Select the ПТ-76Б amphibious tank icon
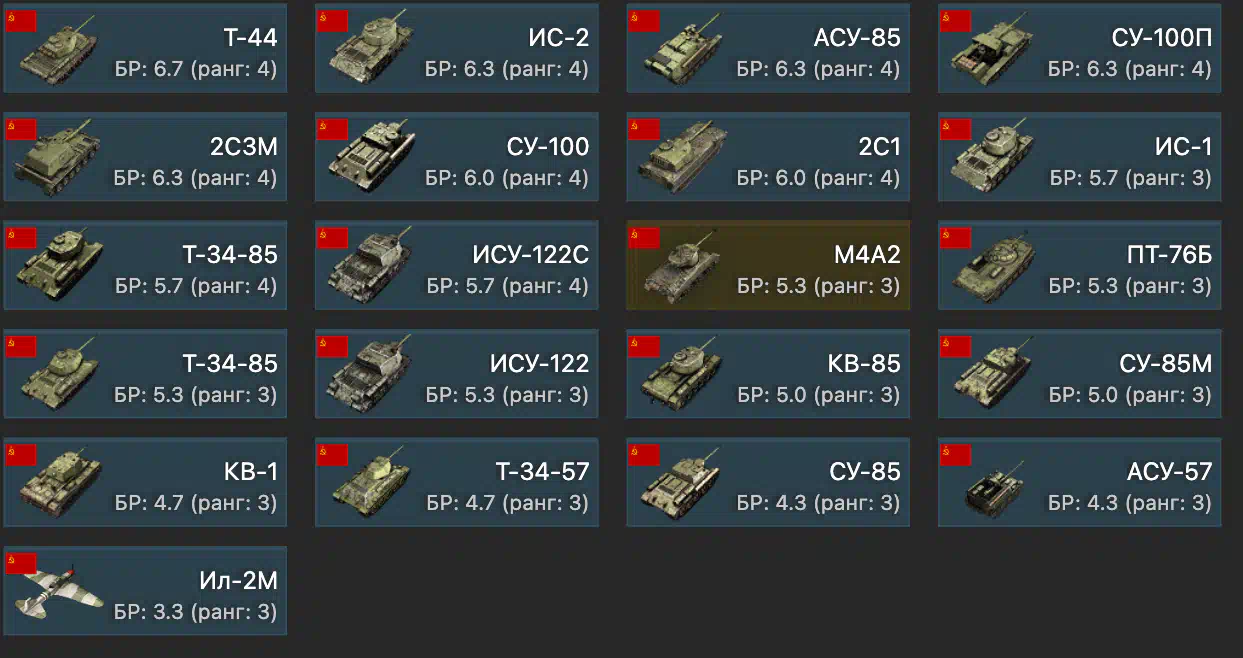 [x=992, y=268]
